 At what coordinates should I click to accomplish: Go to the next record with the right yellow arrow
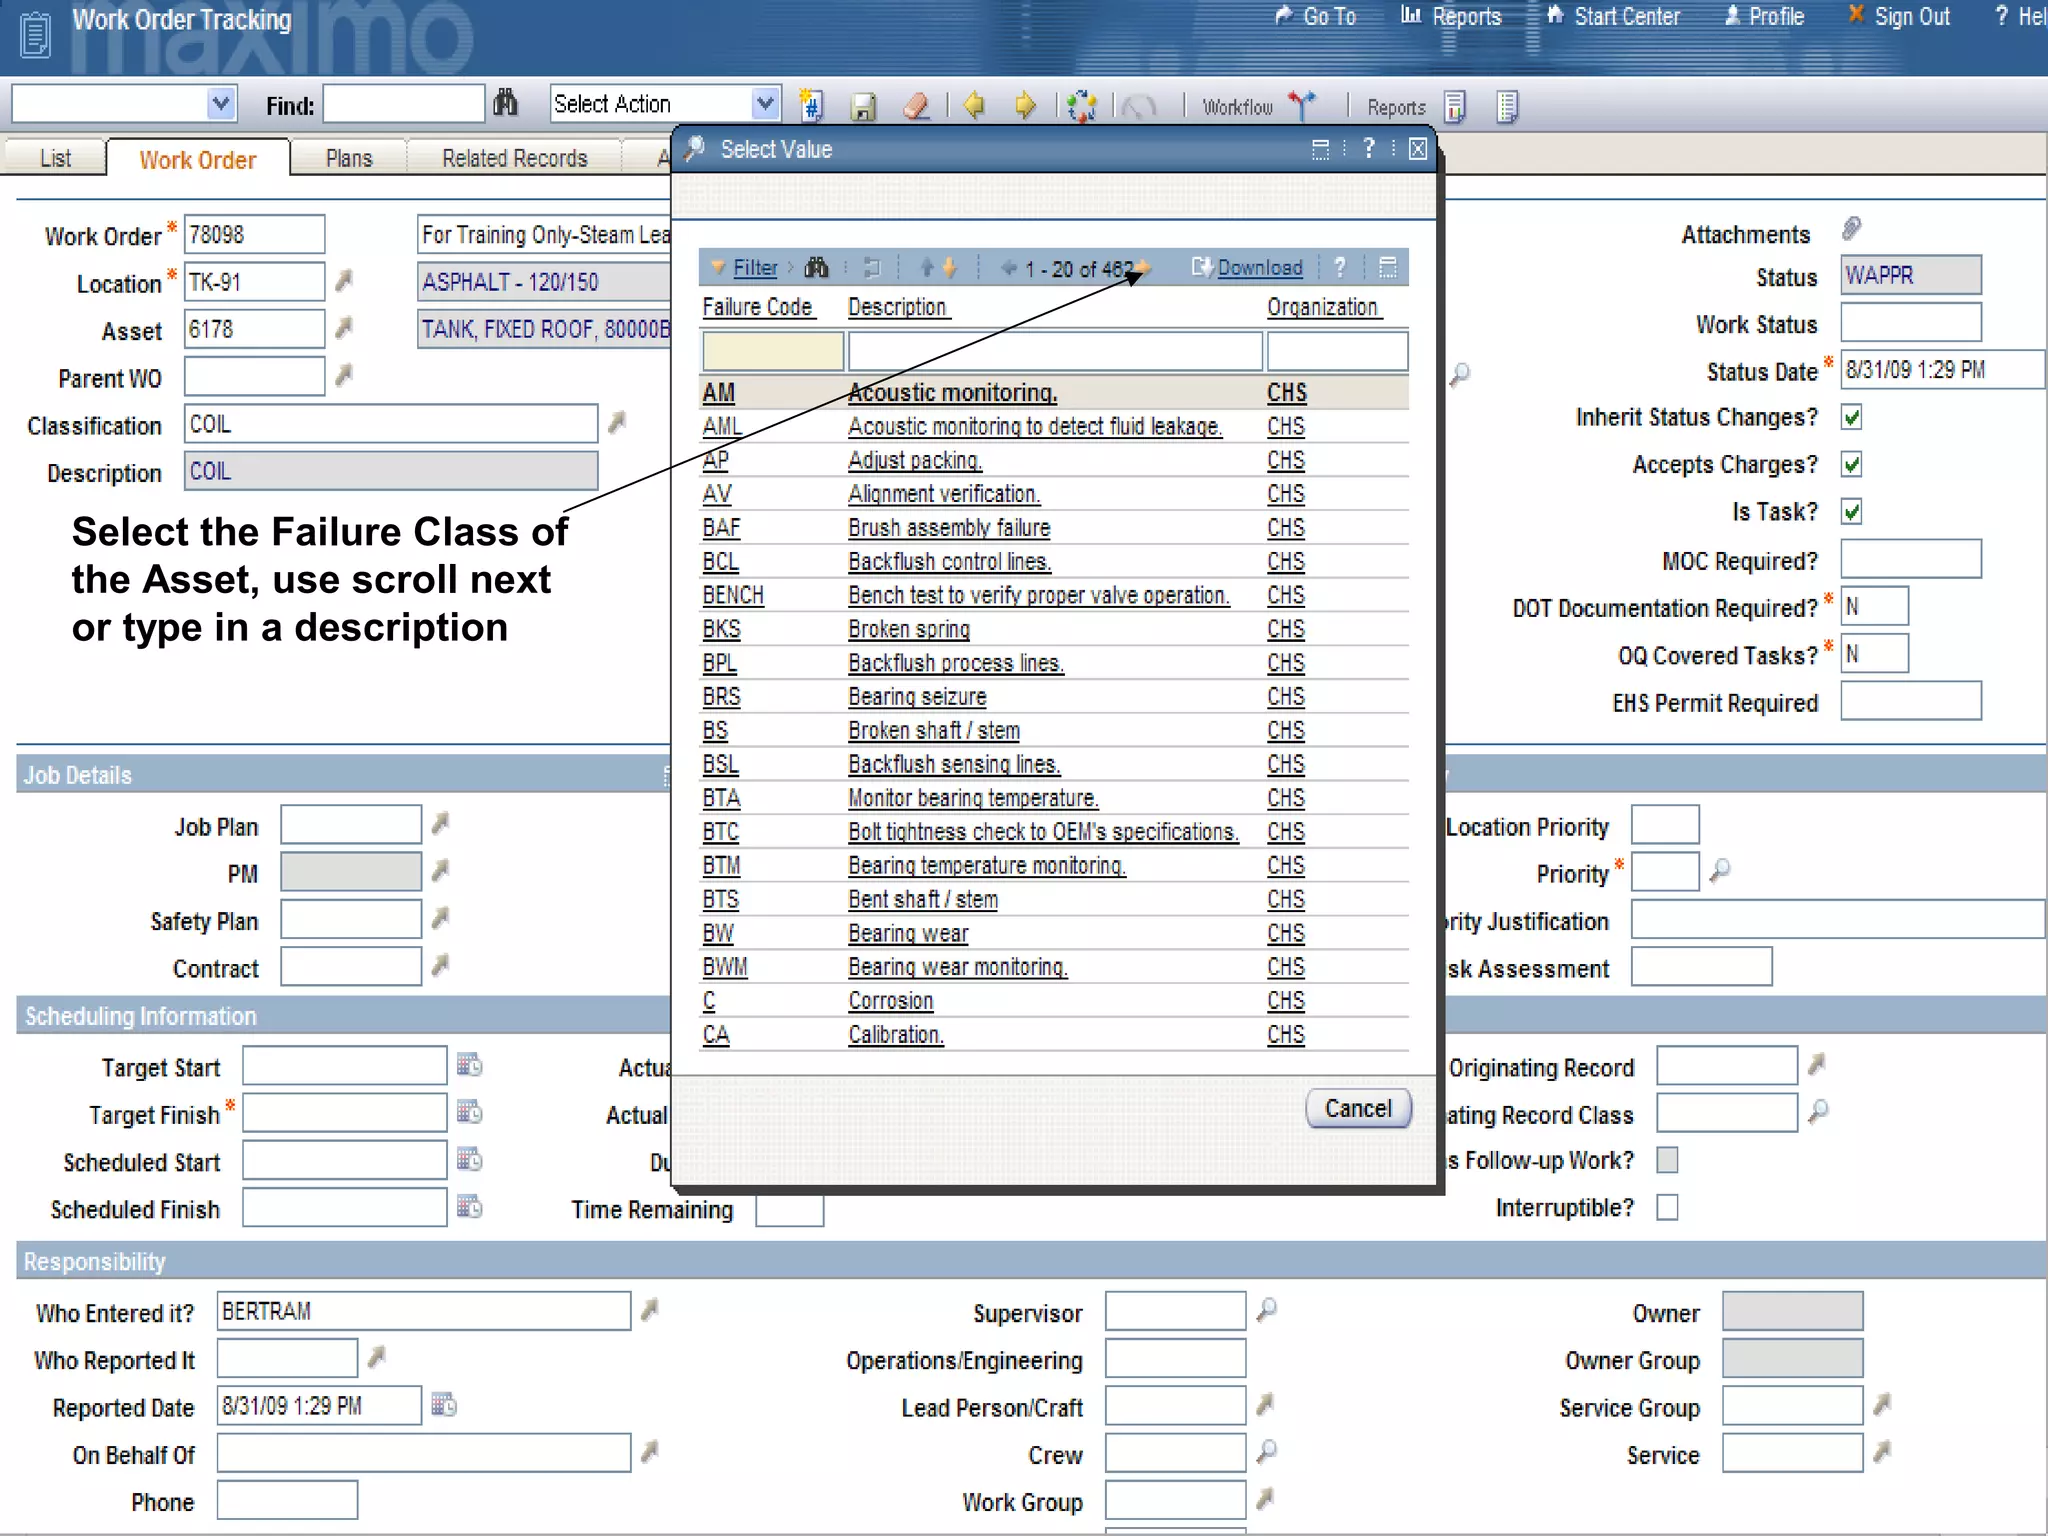coord(1025,105)
